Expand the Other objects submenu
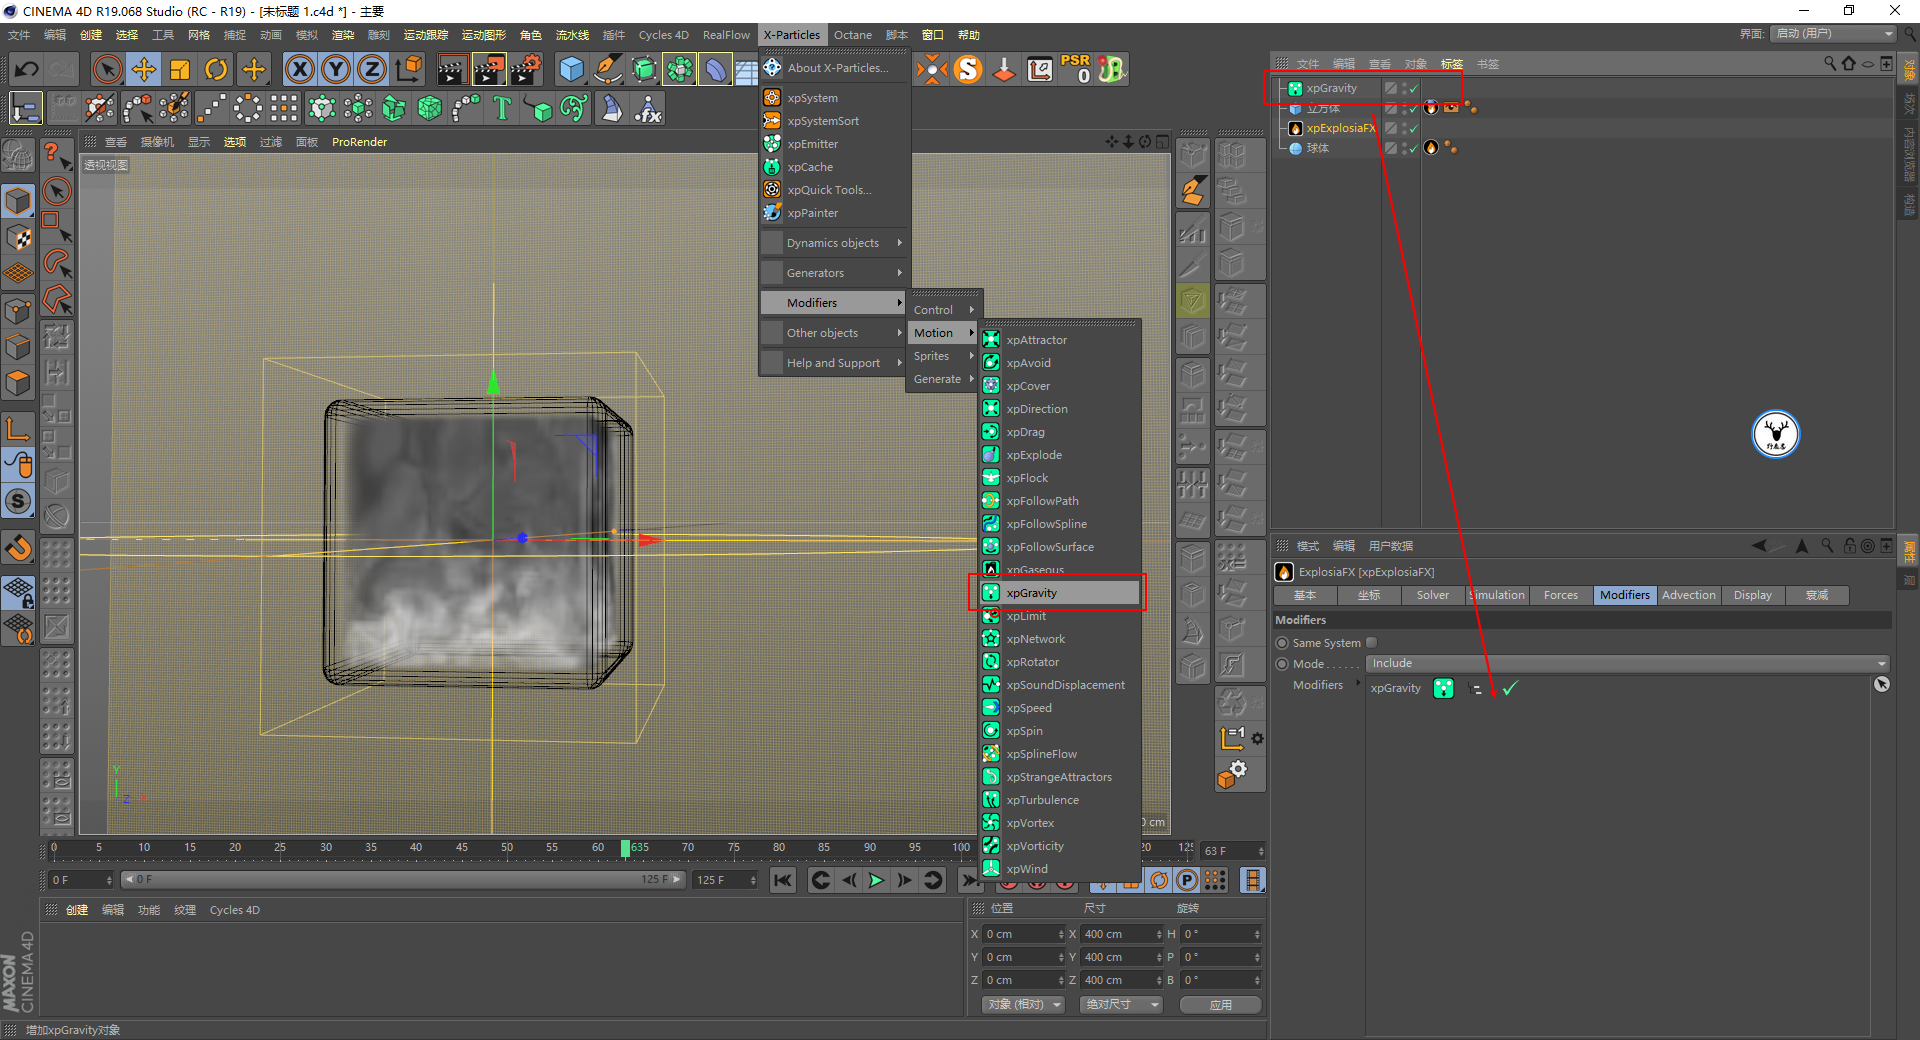1920x1040 pixels. click(835, 333)
